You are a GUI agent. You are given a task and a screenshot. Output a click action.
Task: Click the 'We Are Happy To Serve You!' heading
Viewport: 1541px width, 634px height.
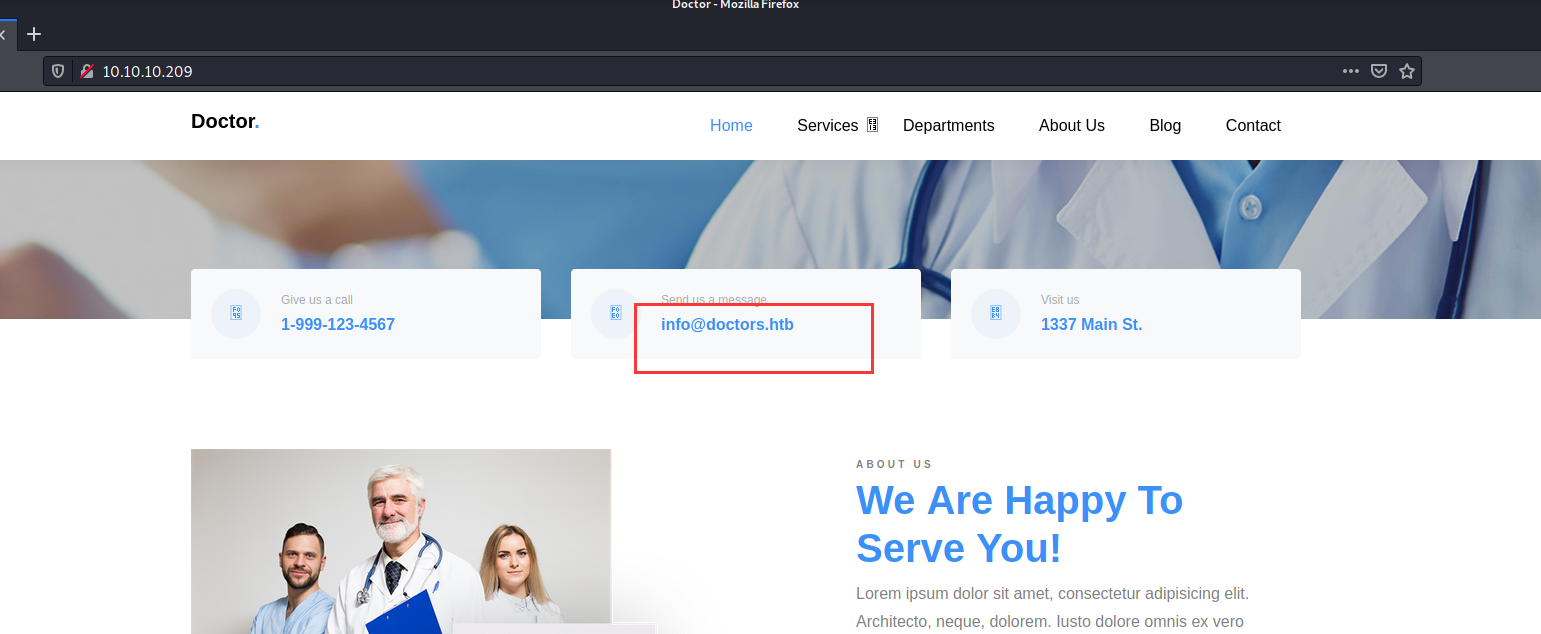pyautogui.click(x=1019, y=524)
